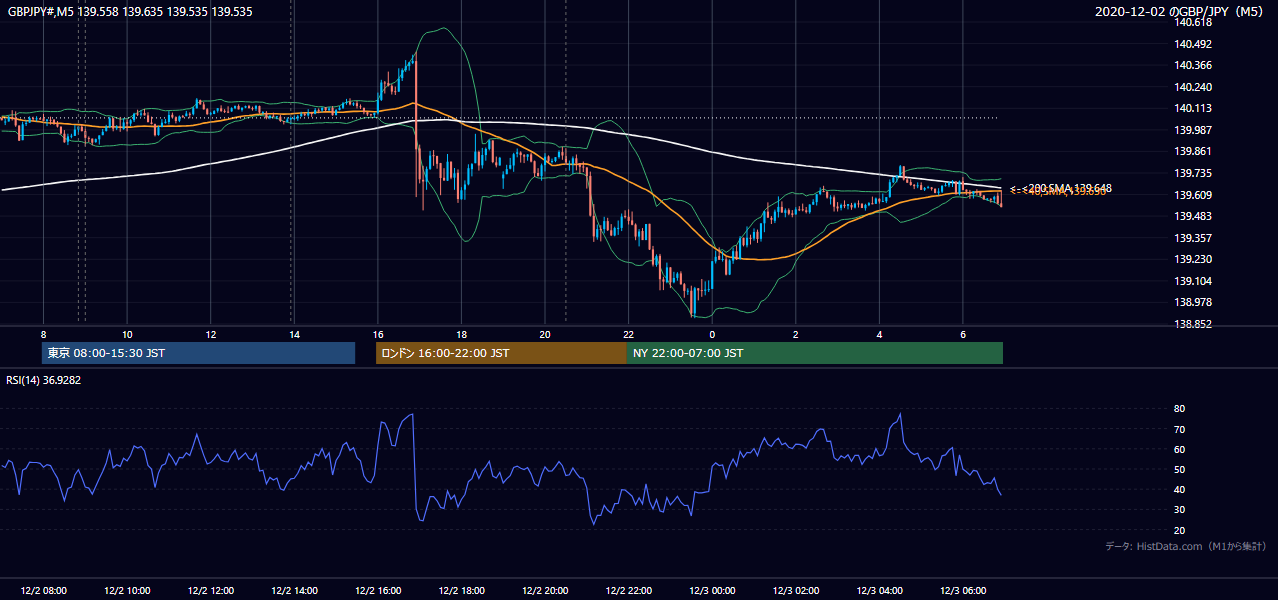Click the GBPJPY#,M5 header with OHLC values
1278x600 pixels.
130,12
